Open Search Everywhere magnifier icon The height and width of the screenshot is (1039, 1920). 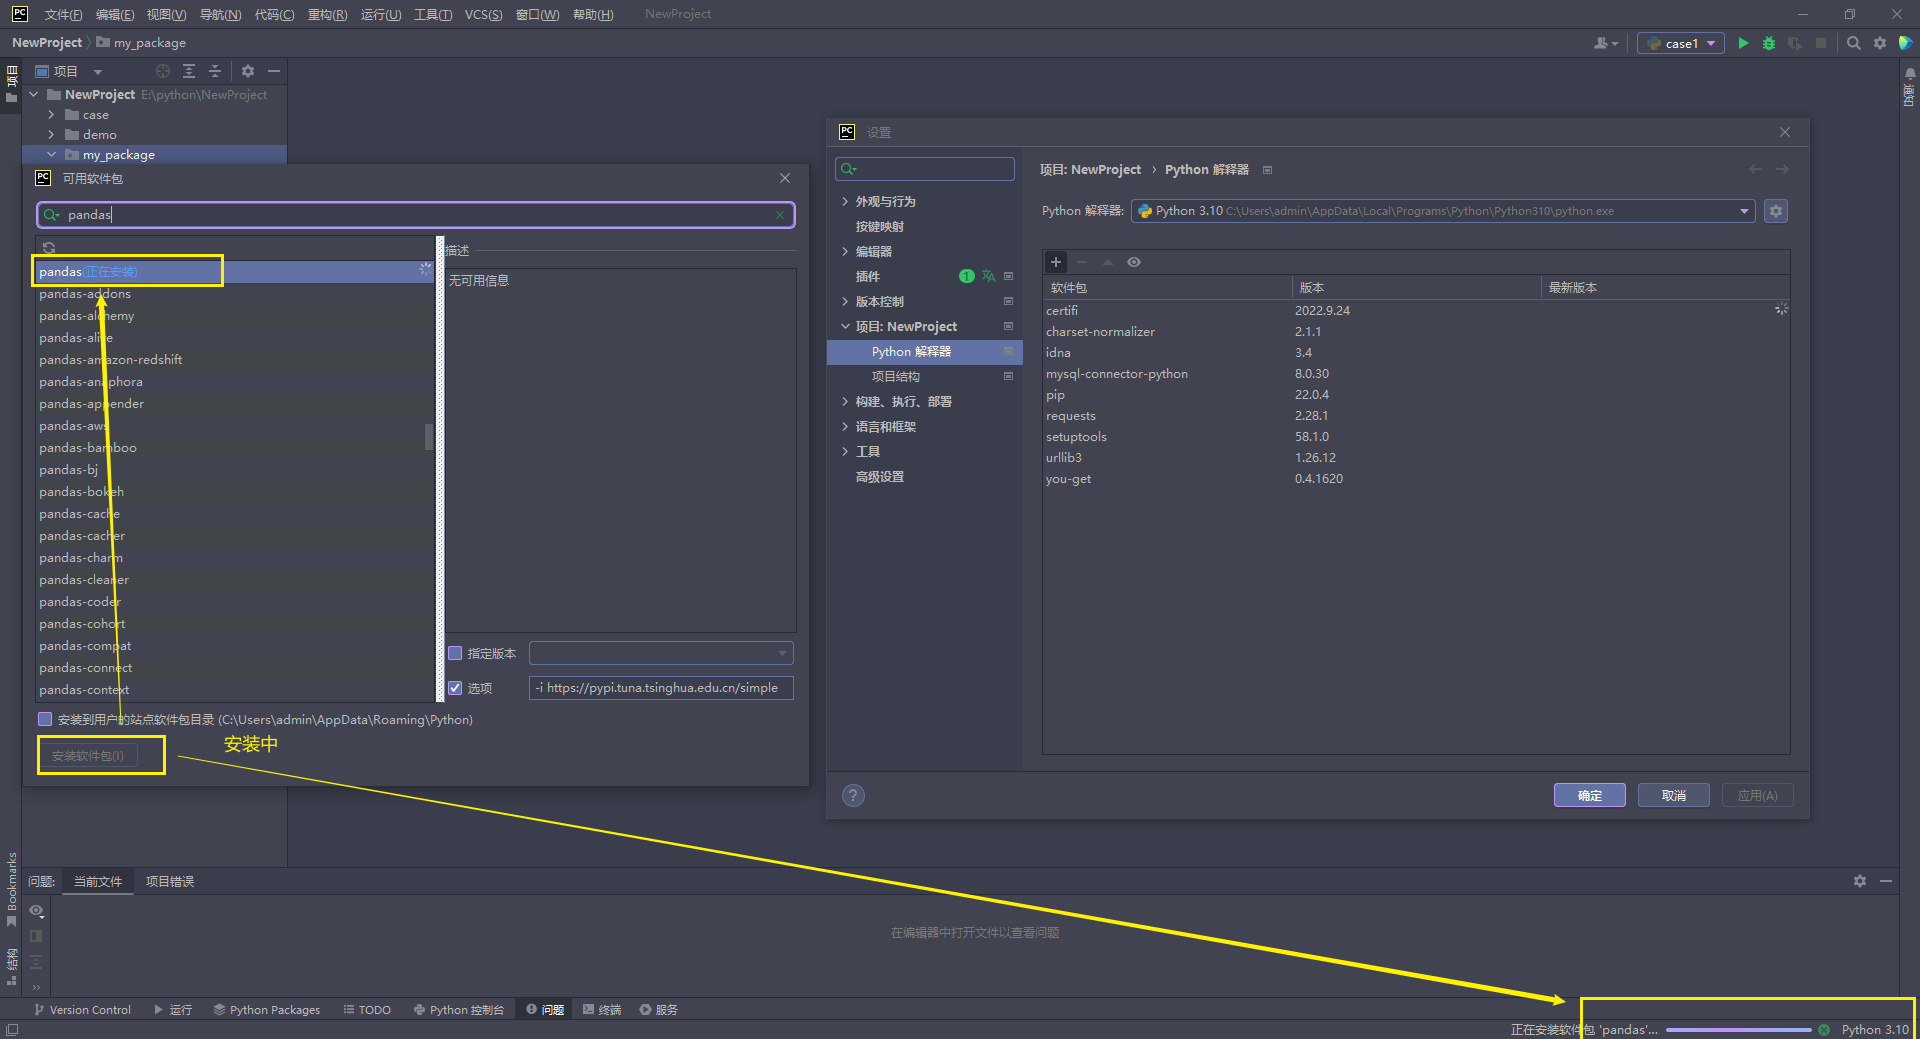[1854, 43]
